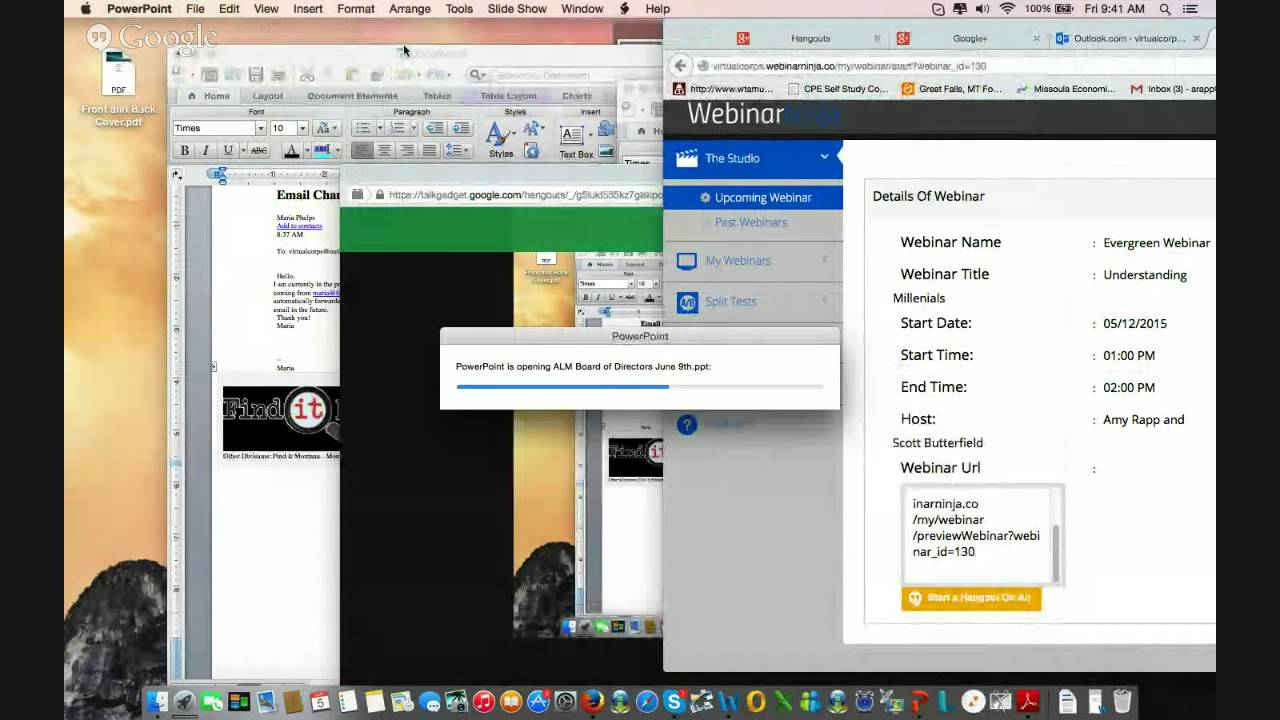Open the Inbox (3) Gmail bookmark
Screen dimensions: 1280x720
(1172, 89)
